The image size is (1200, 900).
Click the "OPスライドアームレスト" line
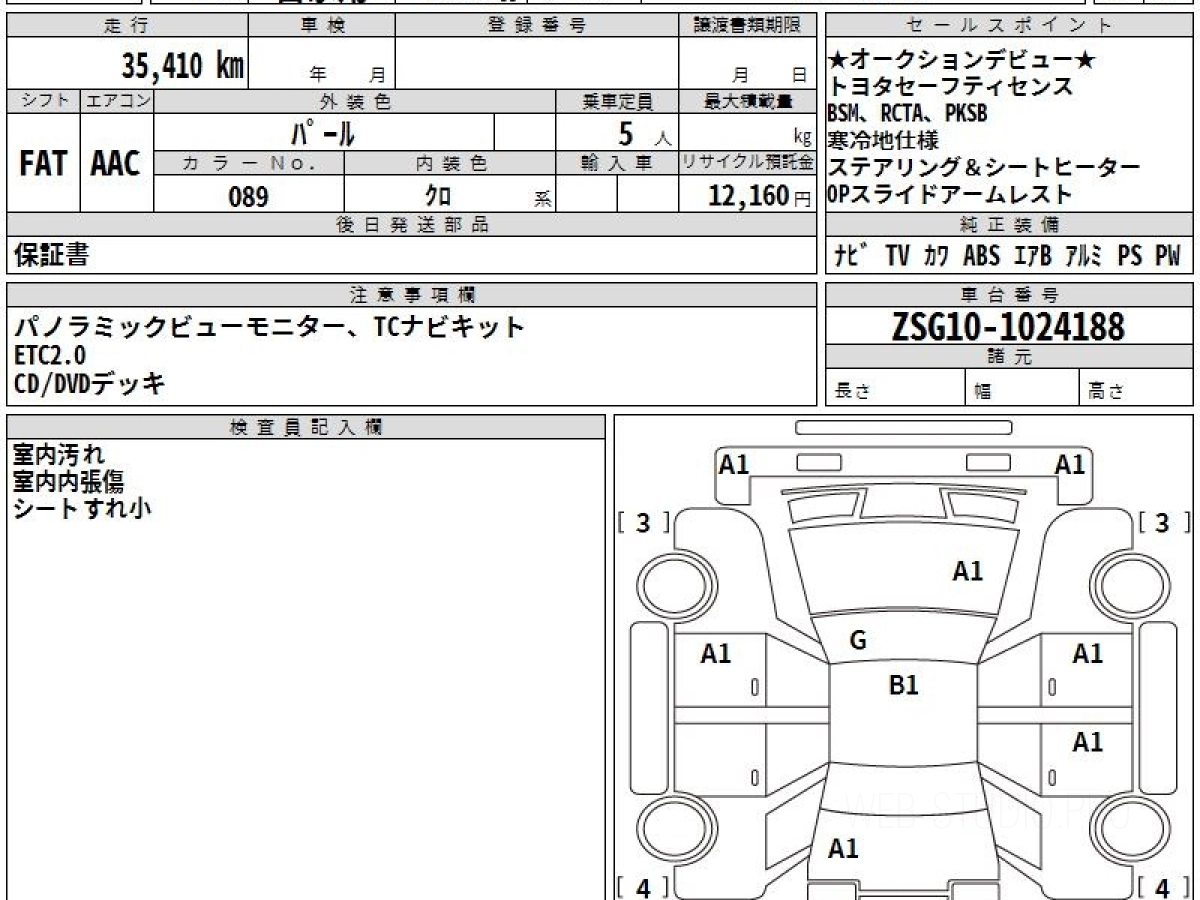950,195
